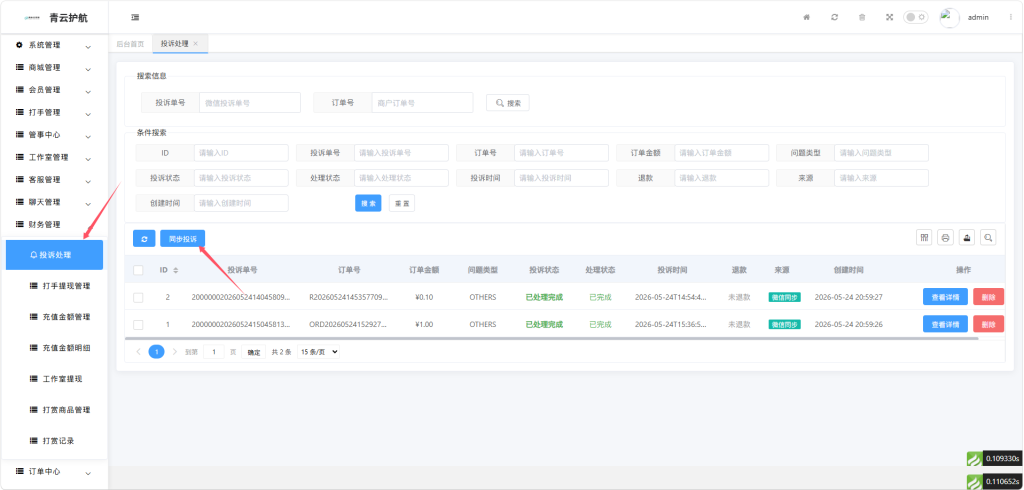Open the more options dots next to admin
The height and width of the screenshot is (490, 1024).
(x=1010, y=18)
